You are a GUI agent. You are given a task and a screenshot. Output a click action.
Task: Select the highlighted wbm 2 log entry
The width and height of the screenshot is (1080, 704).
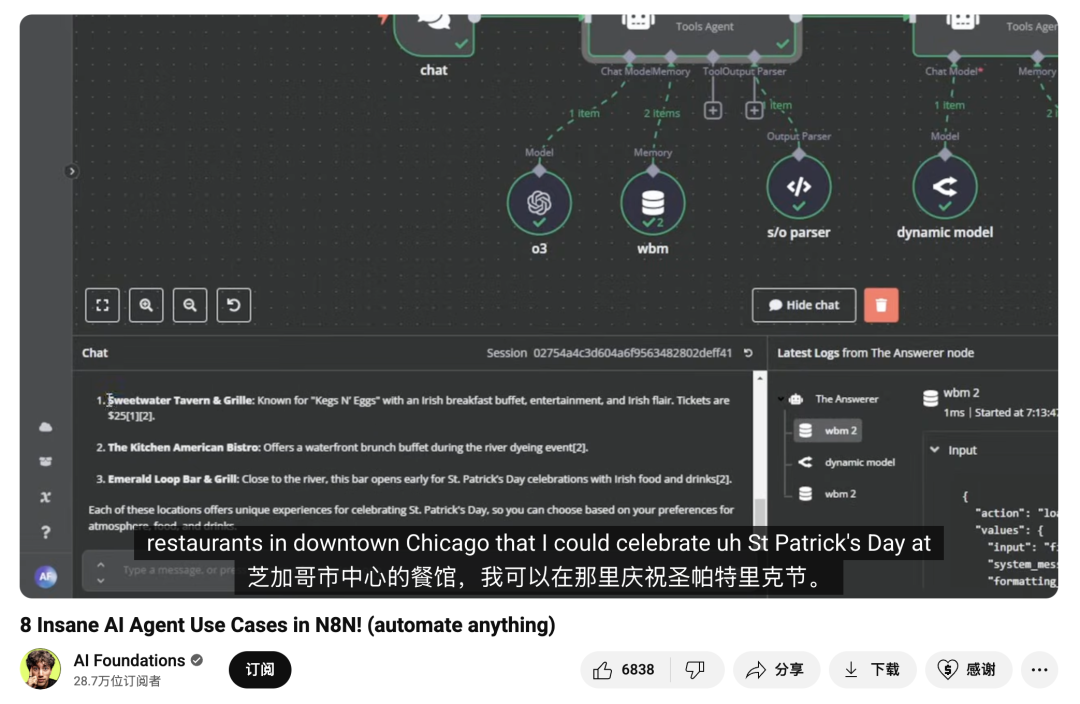point(827,431)
